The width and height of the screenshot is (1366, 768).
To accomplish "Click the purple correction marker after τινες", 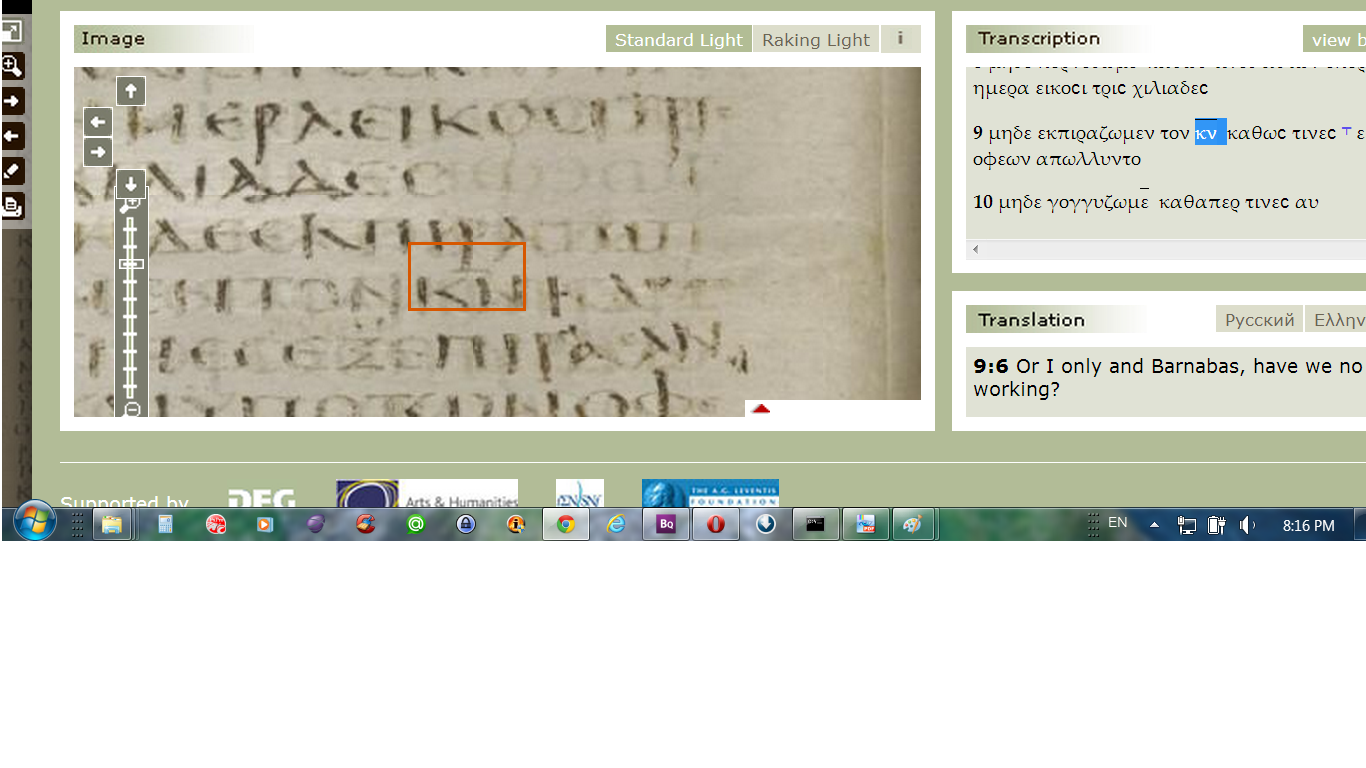I will [x=1346, y=131].
